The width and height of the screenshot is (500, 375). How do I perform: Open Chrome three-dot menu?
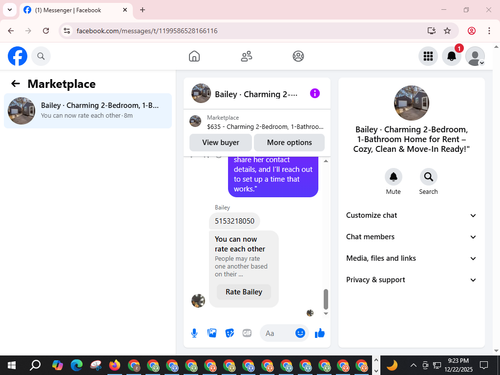pos(489,31)
